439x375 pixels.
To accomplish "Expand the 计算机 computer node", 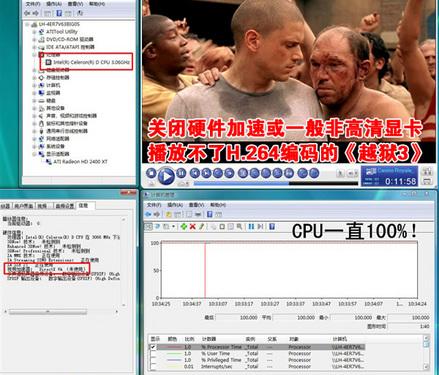I will 34,85.
